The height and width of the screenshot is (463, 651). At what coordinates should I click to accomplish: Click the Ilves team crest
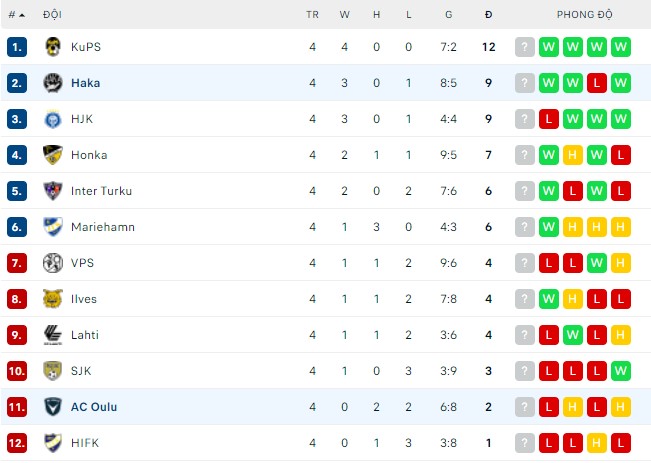tap(53, 299)
